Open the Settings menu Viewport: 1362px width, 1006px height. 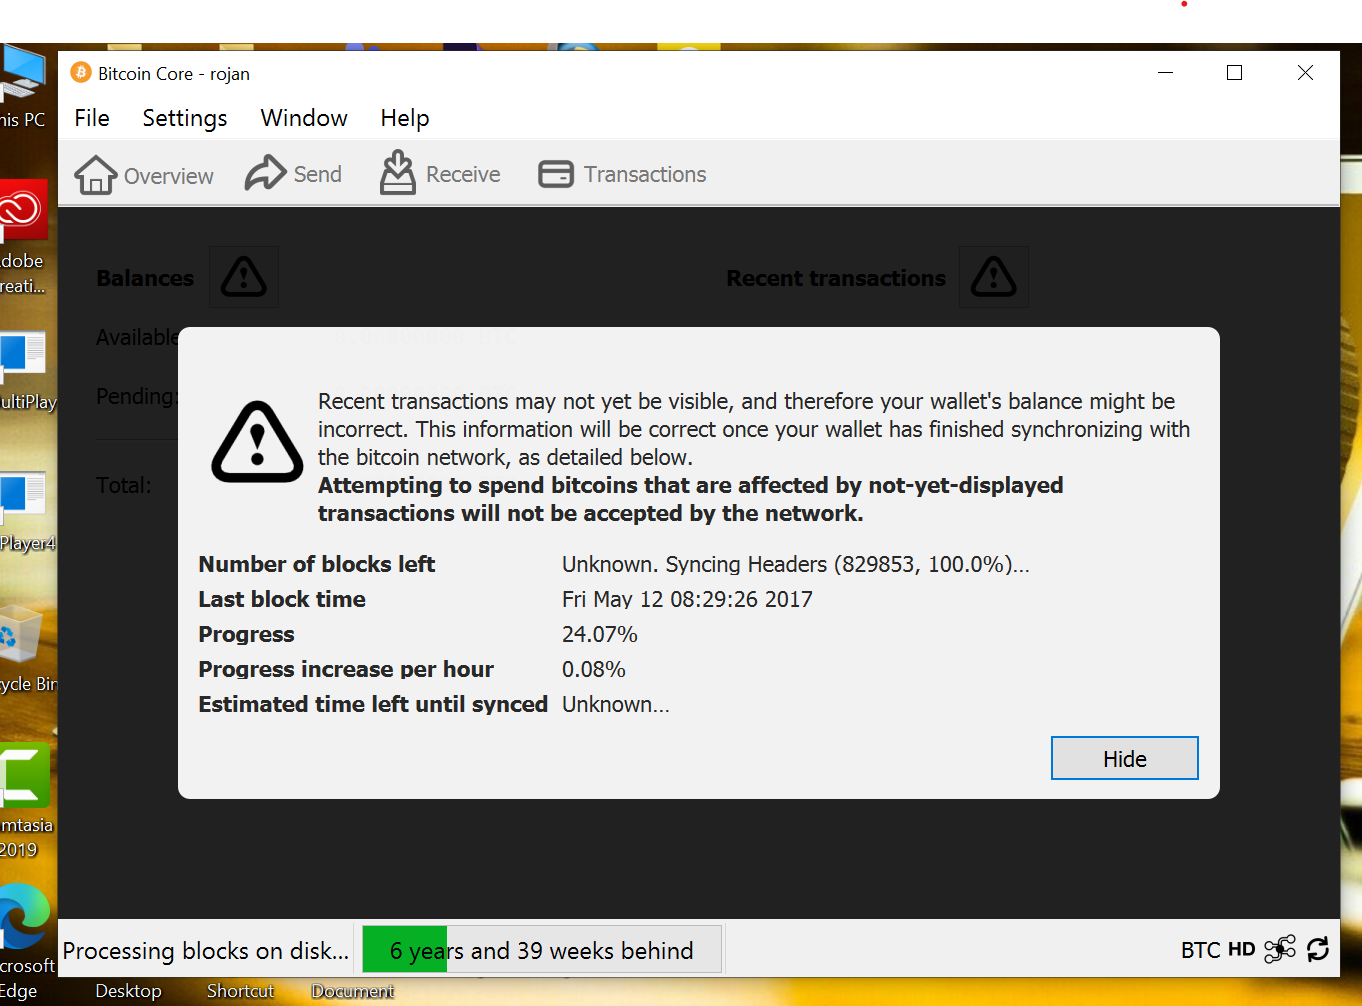click(185, 118)
